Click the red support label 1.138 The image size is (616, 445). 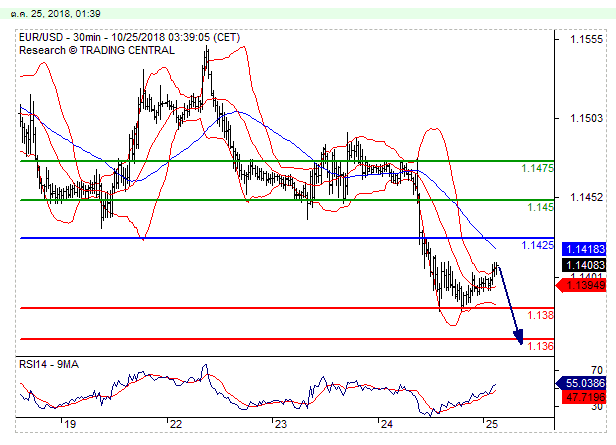(540, 315)
